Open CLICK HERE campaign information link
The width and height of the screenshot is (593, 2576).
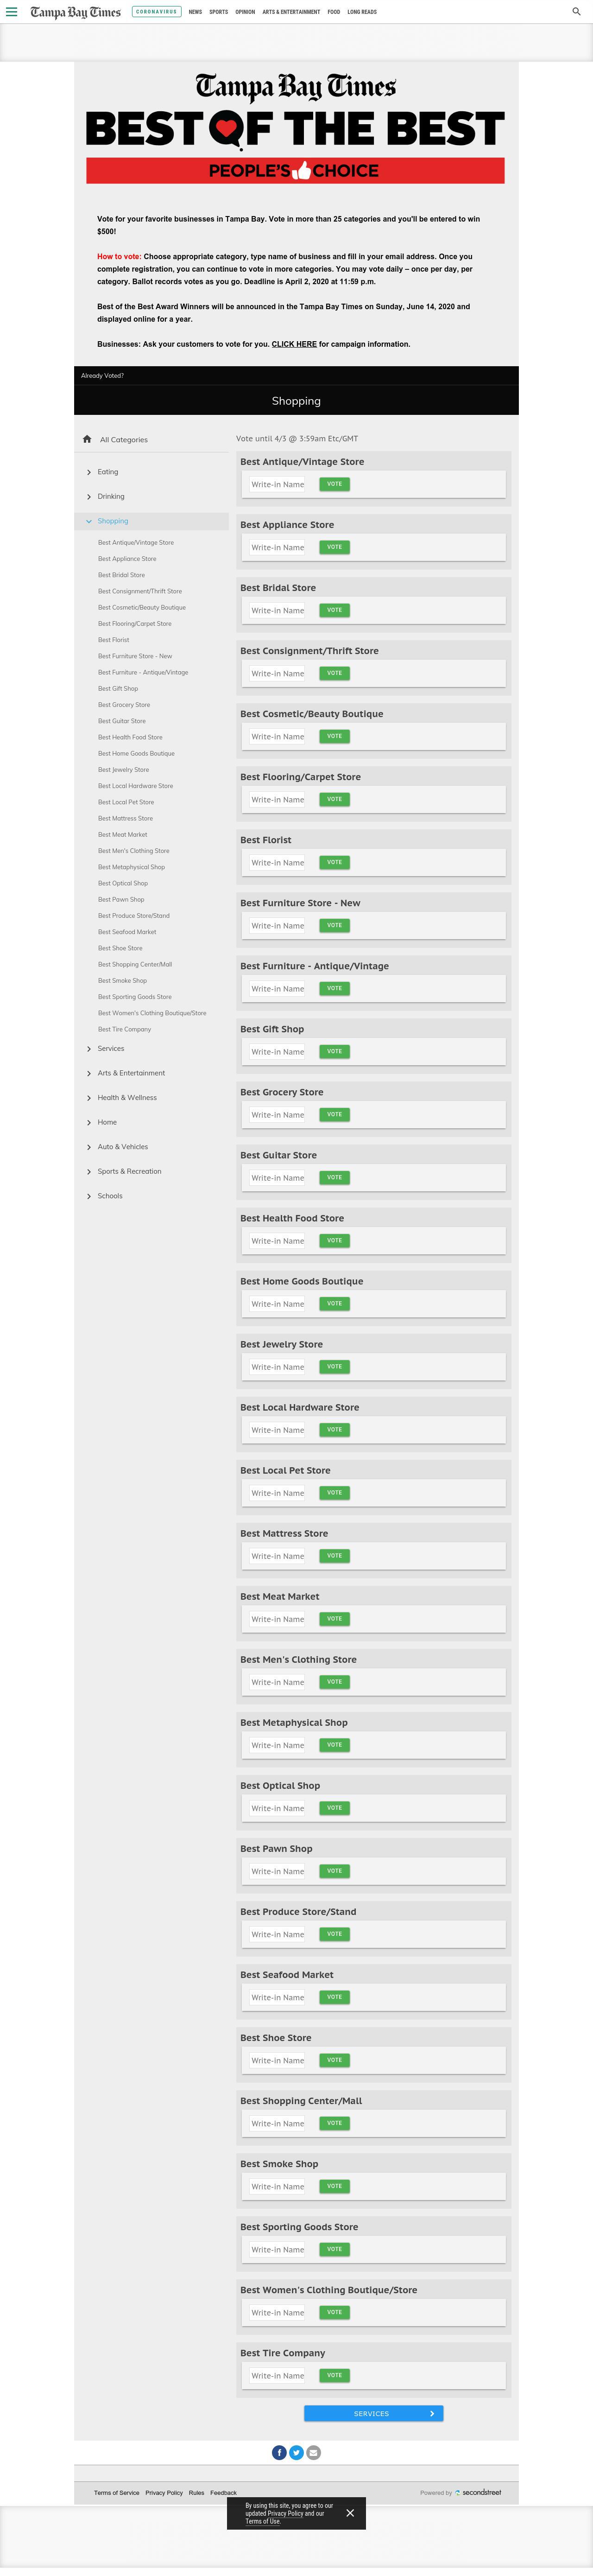294,344
